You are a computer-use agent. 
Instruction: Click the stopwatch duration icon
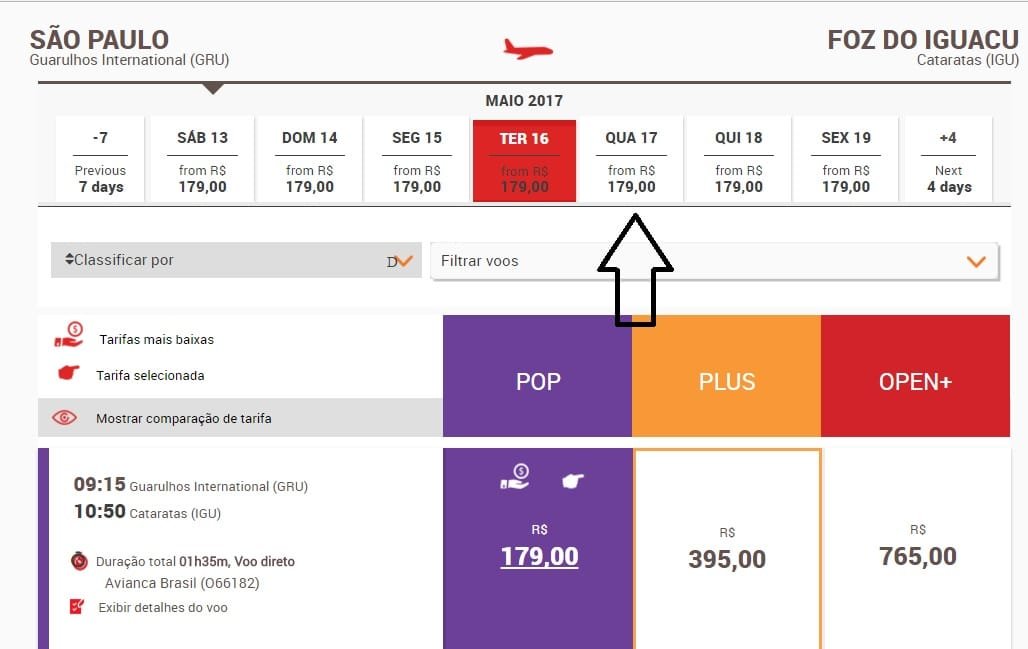tap(79, 561)
